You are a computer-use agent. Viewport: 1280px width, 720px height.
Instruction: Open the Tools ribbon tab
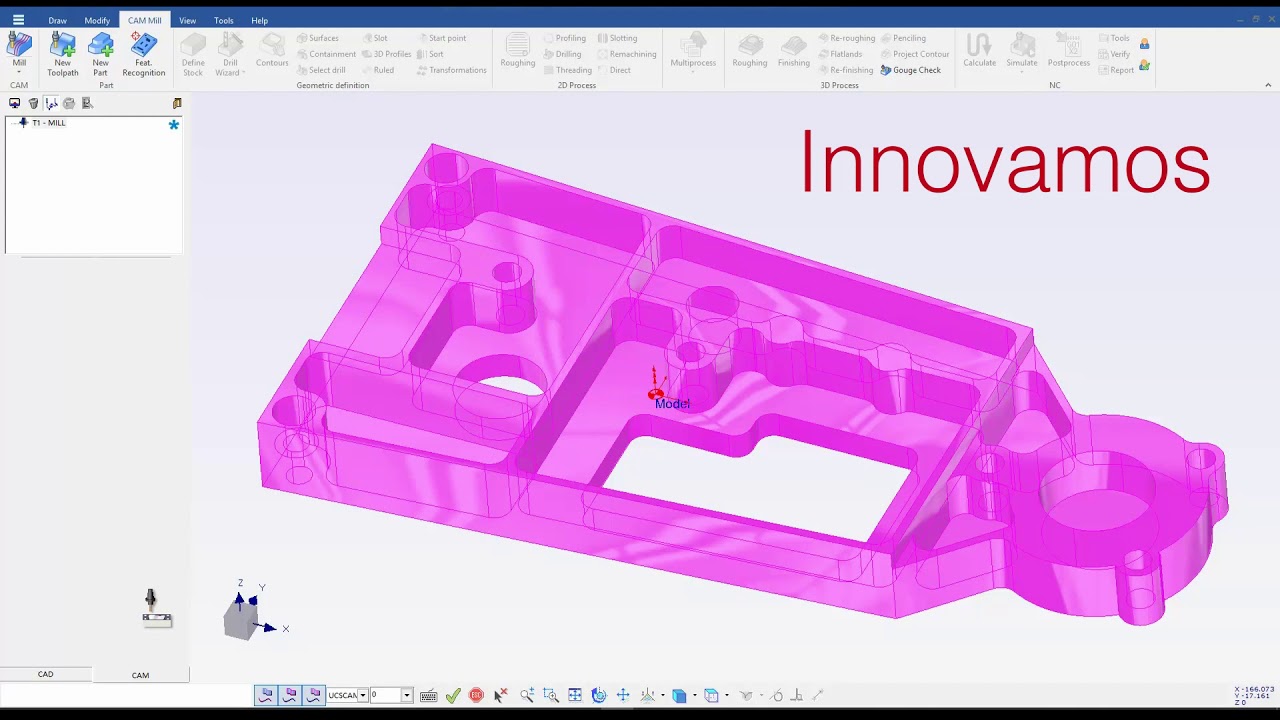point(224,20)
